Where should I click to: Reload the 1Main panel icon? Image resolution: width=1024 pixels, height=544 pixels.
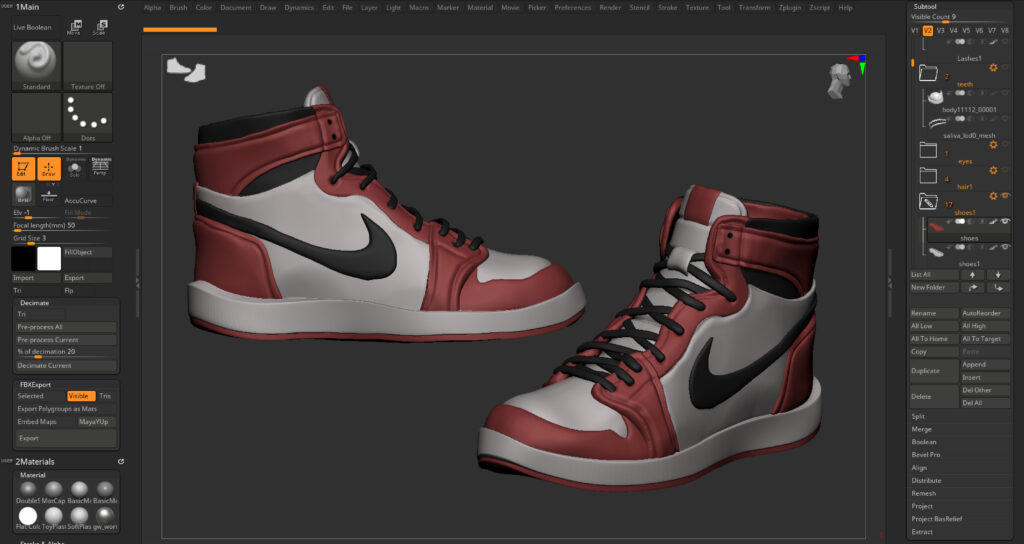click(x=121, y=7)
